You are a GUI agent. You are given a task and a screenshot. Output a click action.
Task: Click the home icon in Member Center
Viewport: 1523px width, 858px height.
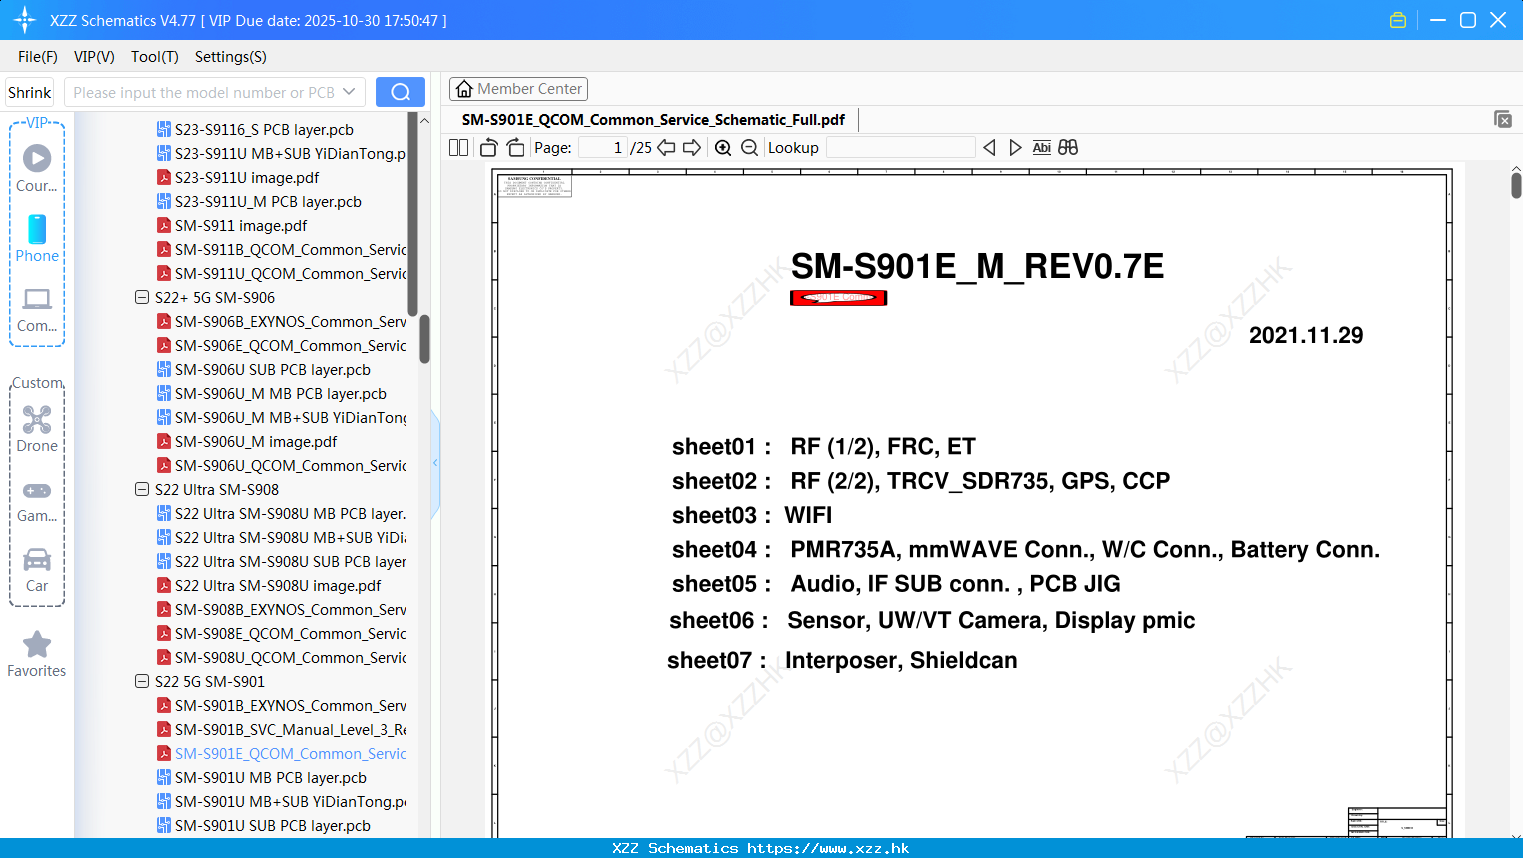464,89
